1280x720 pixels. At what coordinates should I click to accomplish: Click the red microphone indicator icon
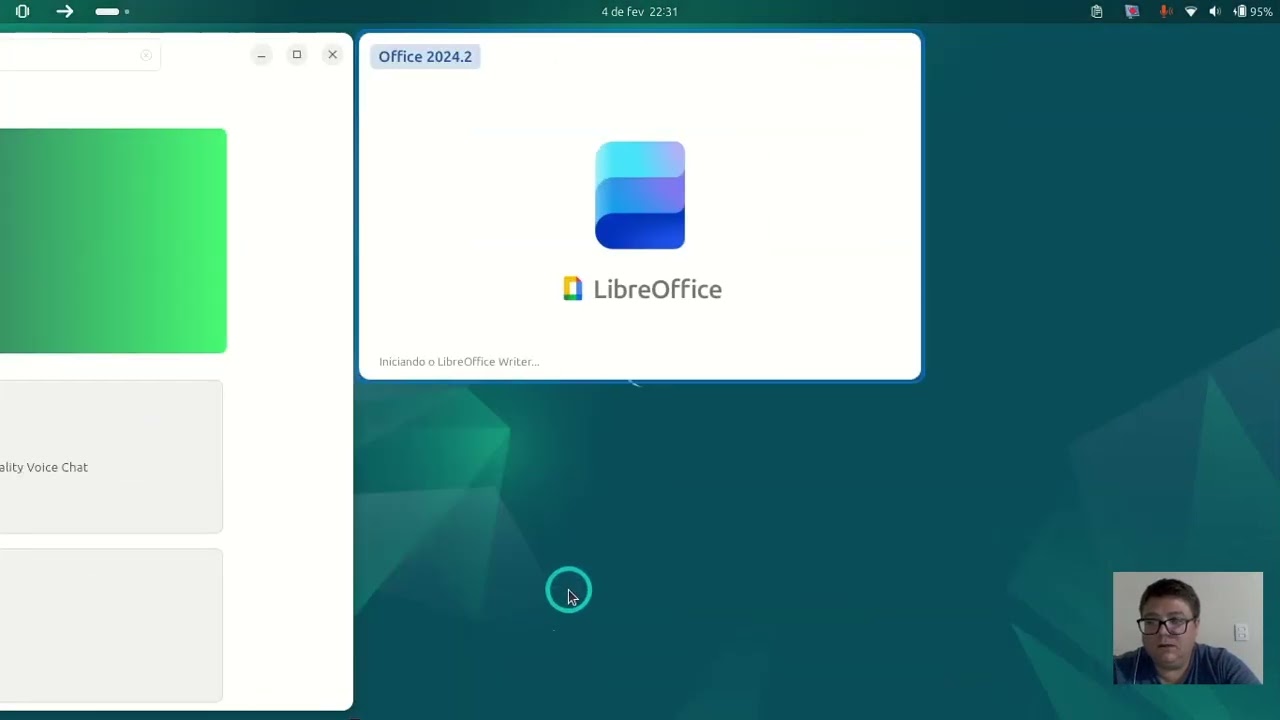pos(1165,11)
